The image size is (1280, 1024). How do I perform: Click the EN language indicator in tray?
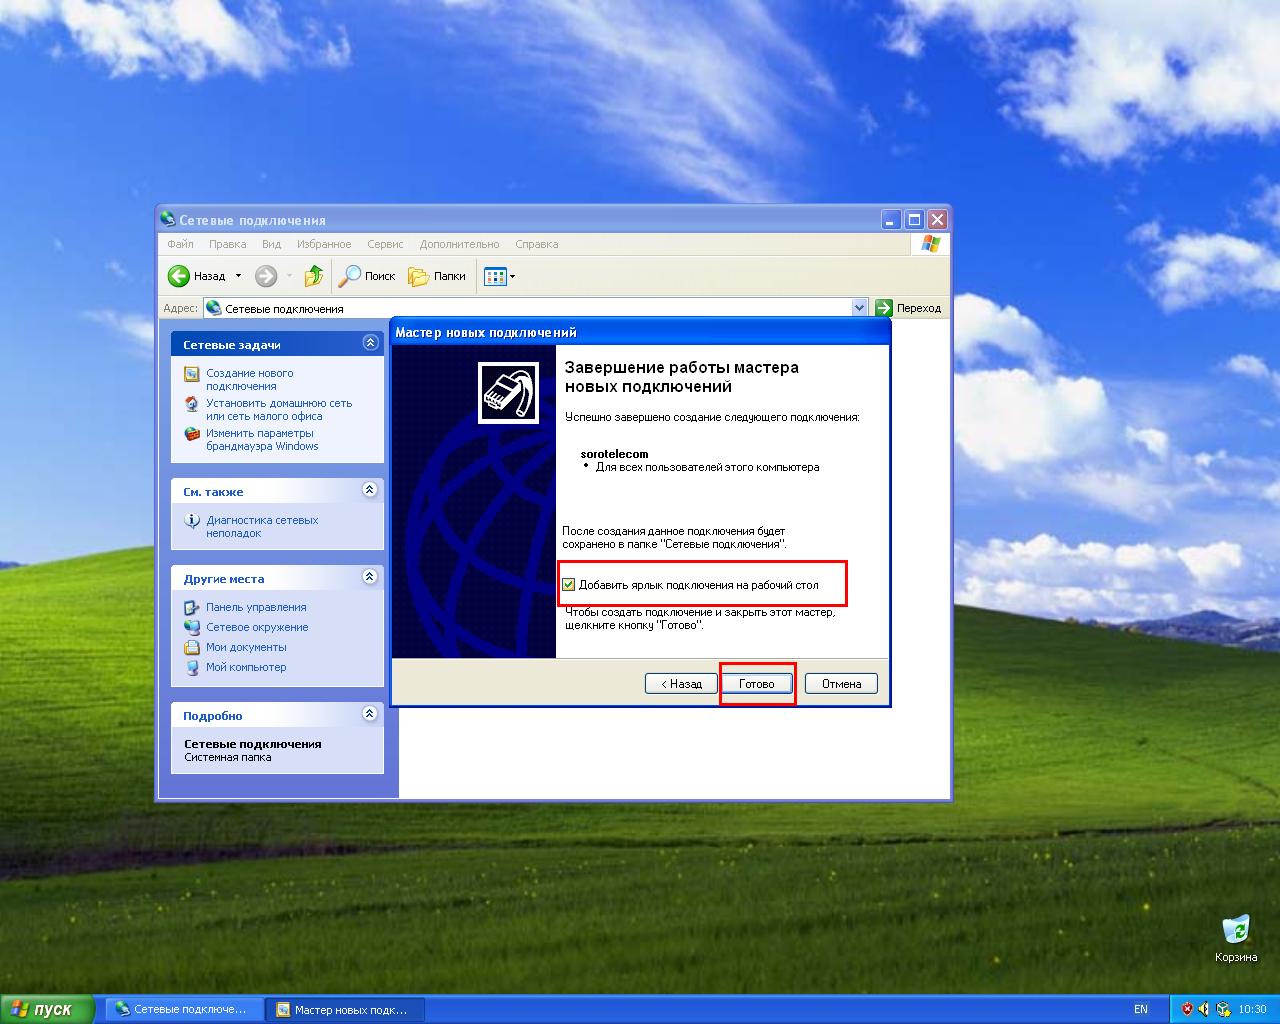coord(1141,1009)
